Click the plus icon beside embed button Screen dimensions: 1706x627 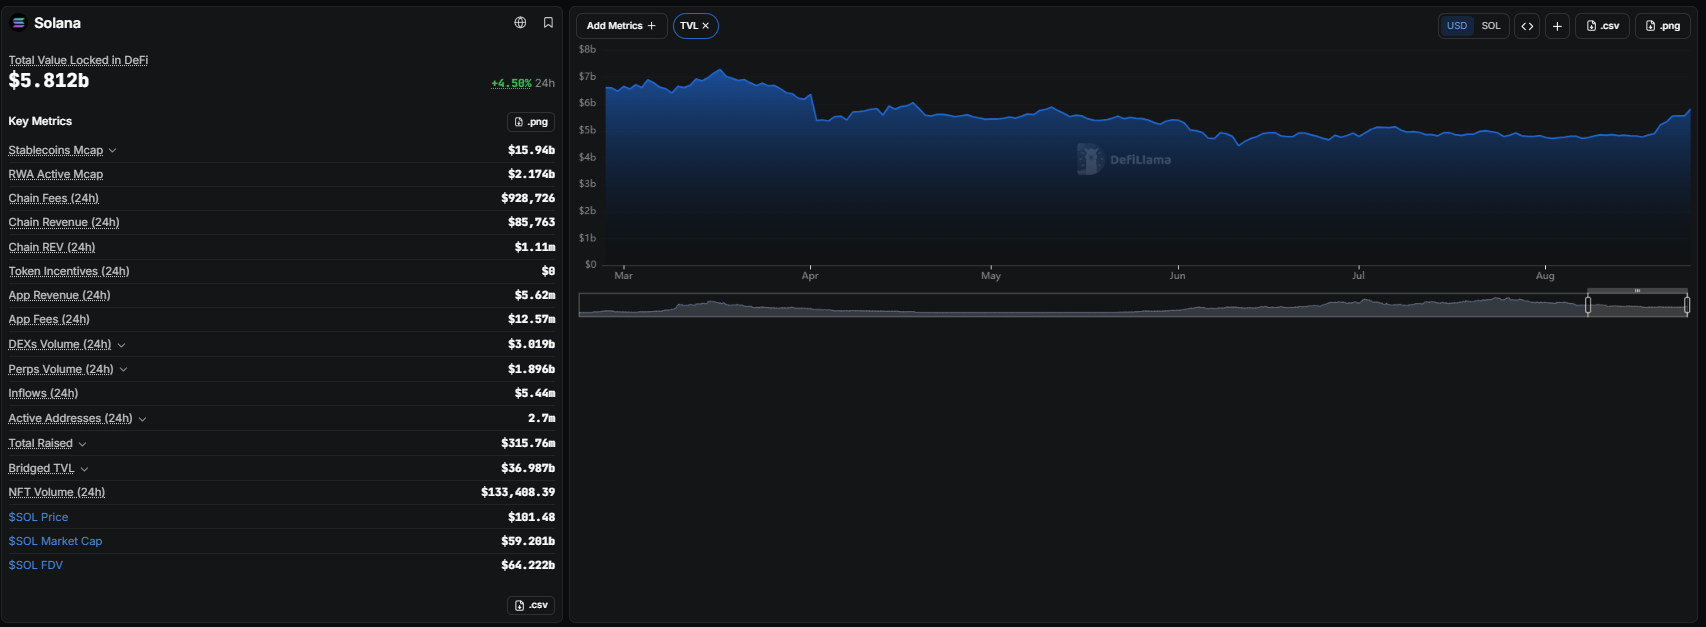coord(1557,26)
